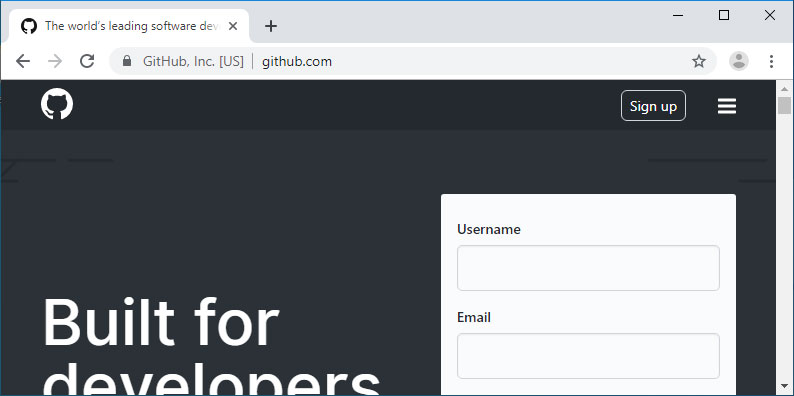Click the scrollbar up arrow
This screenshot has height=396, width=794.
click(784, 89)
